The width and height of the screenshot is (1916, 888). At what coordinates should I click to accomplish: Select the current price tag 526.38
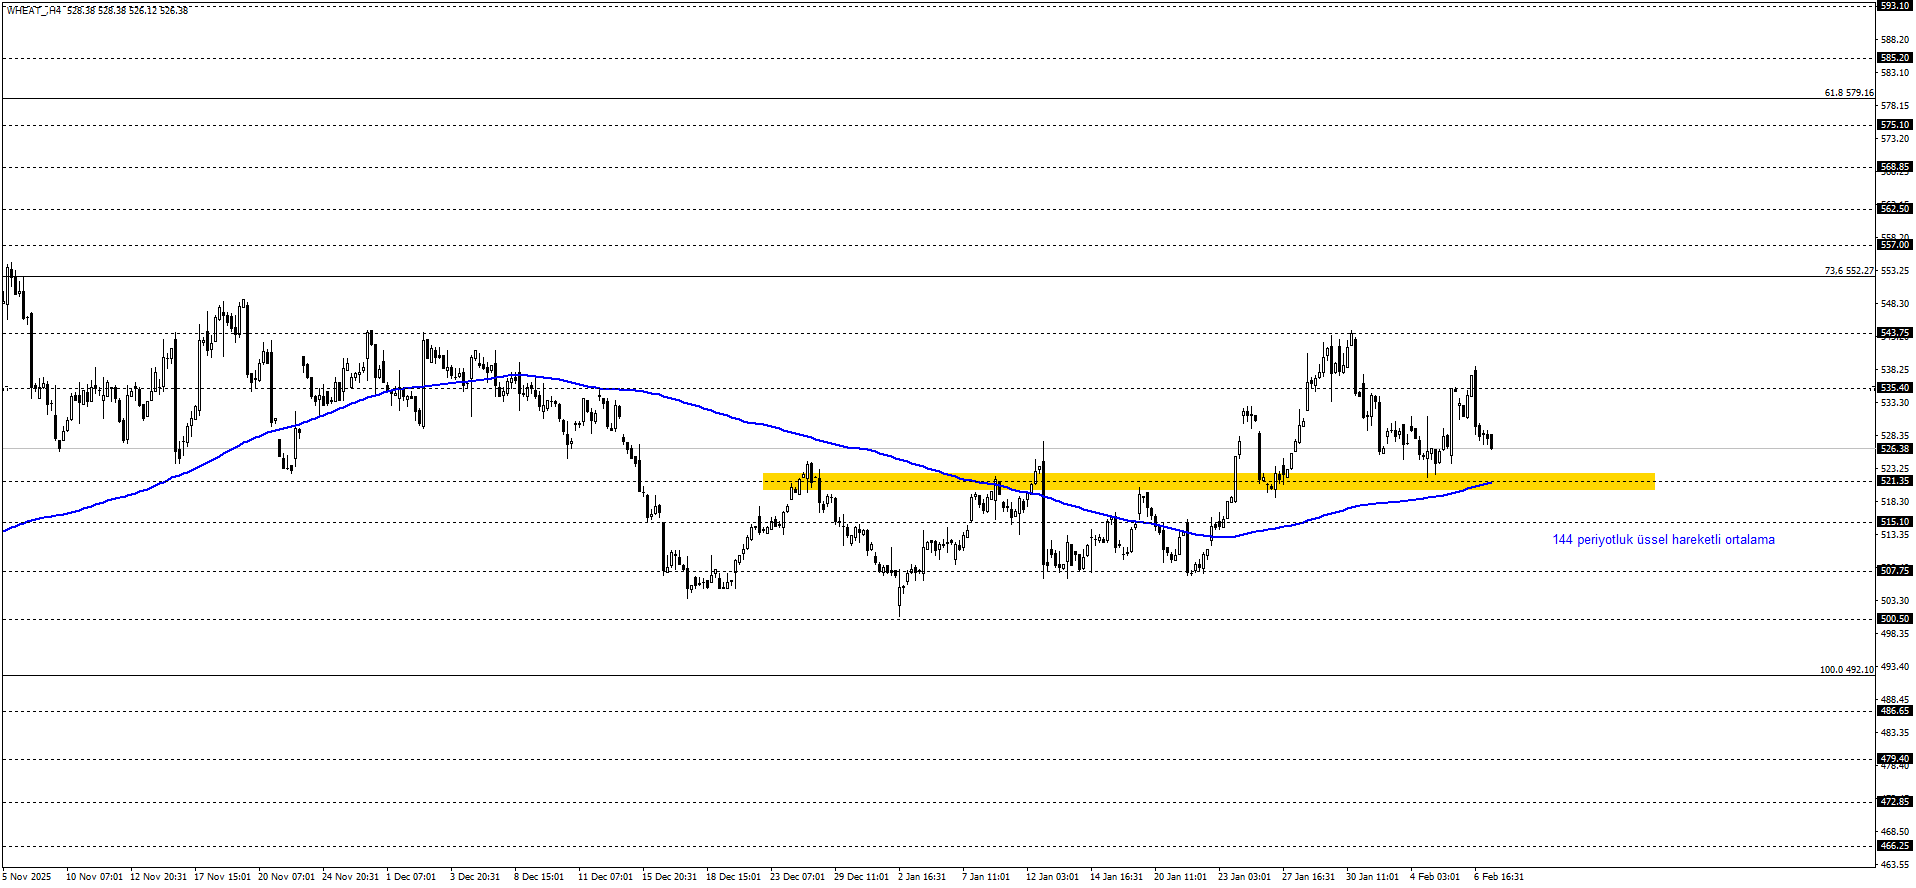click(1894, 449)
